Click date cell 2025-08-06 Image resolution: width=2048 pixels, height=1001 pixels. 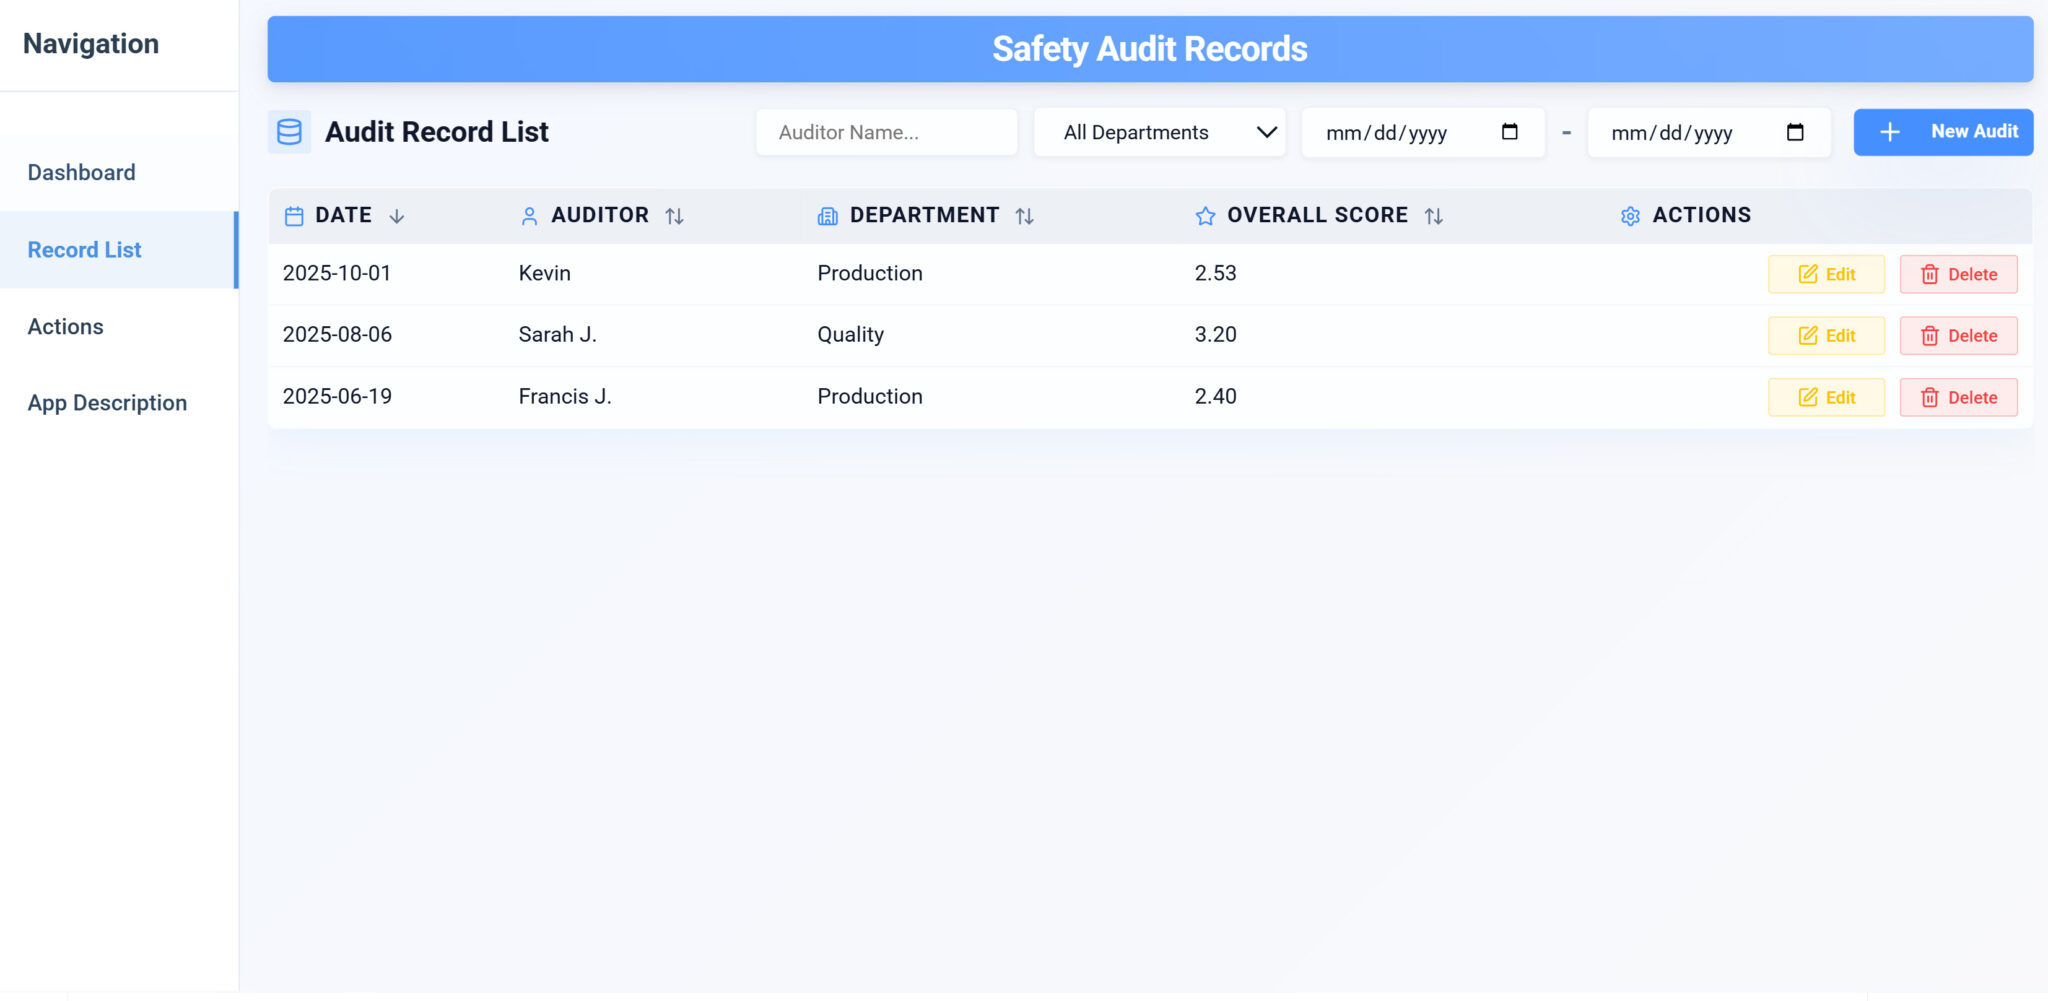(337, 335)
